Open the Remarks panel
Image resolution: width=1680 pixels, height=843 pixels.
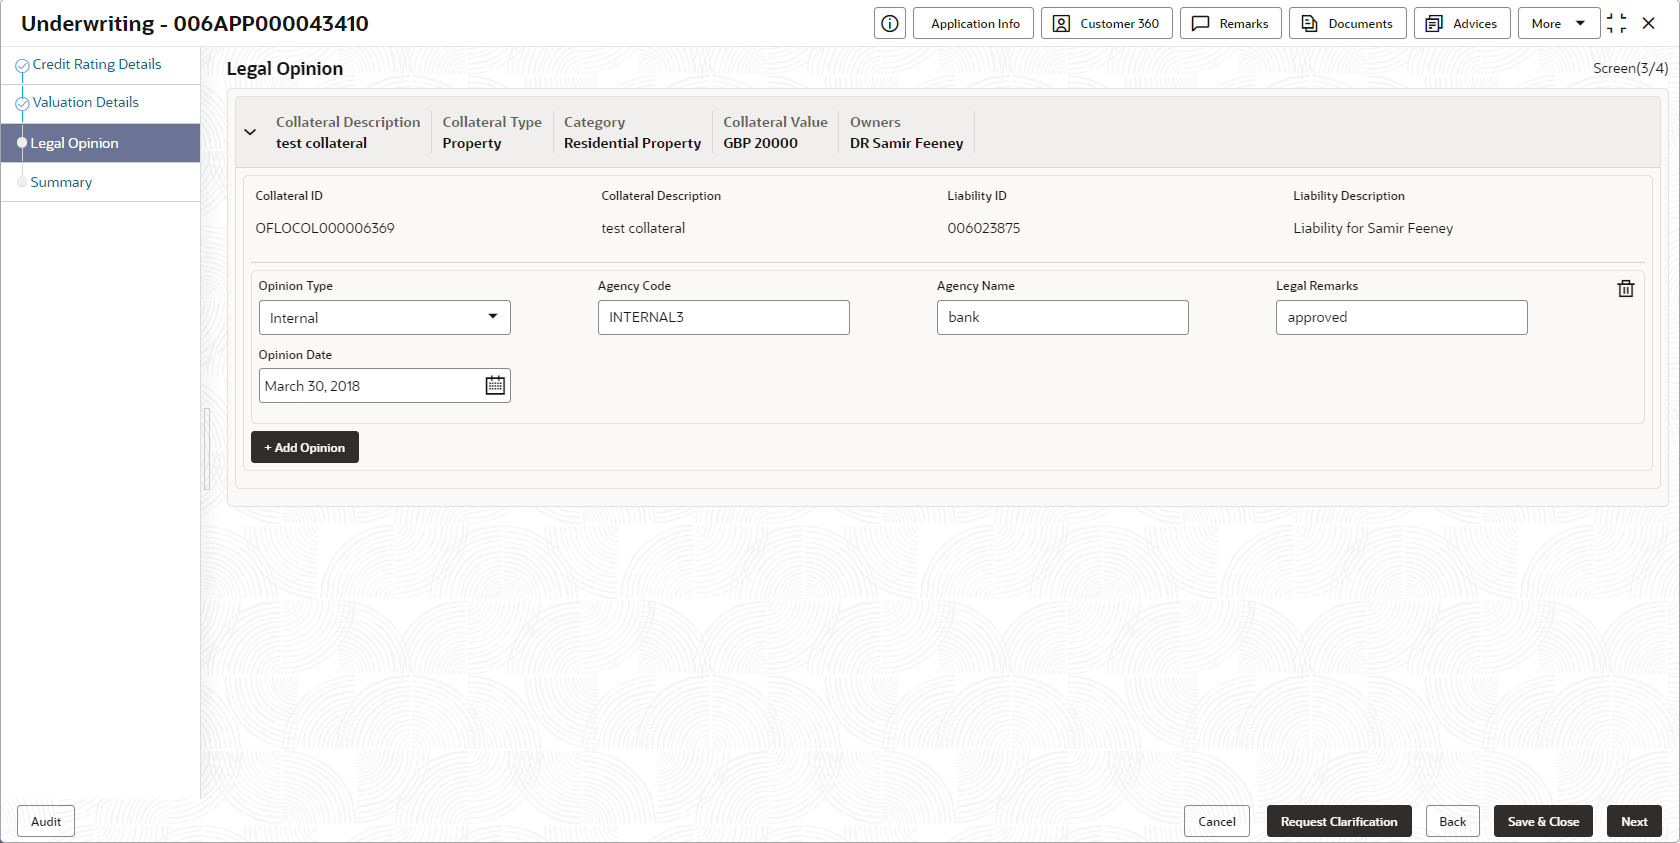point(1231,23)
